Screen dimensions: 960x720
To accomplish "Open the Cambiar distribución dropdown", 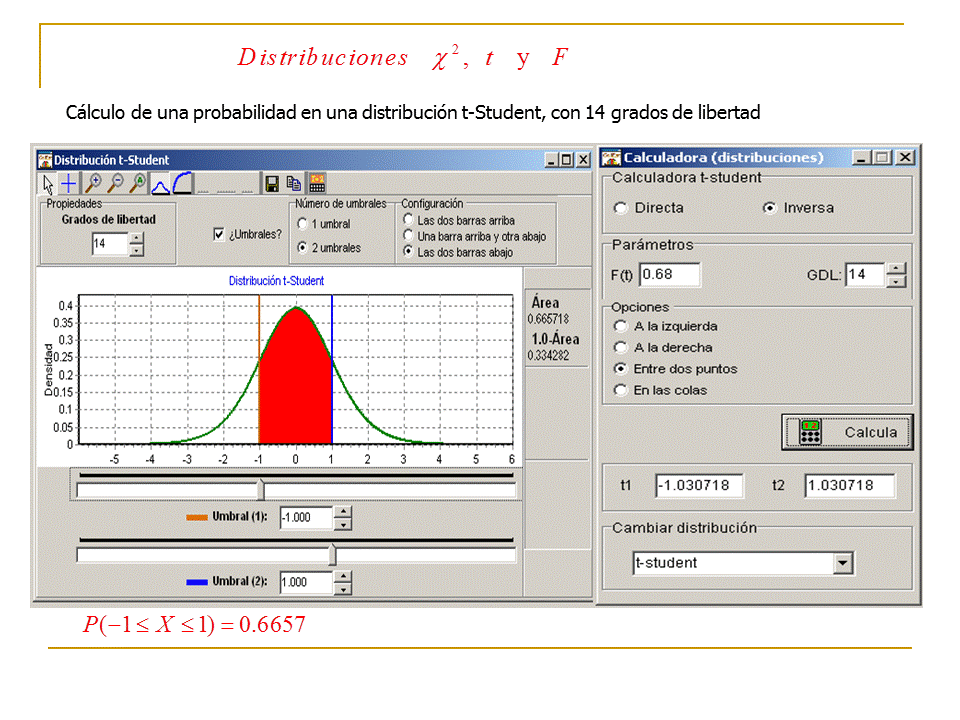I will [844, 564].
